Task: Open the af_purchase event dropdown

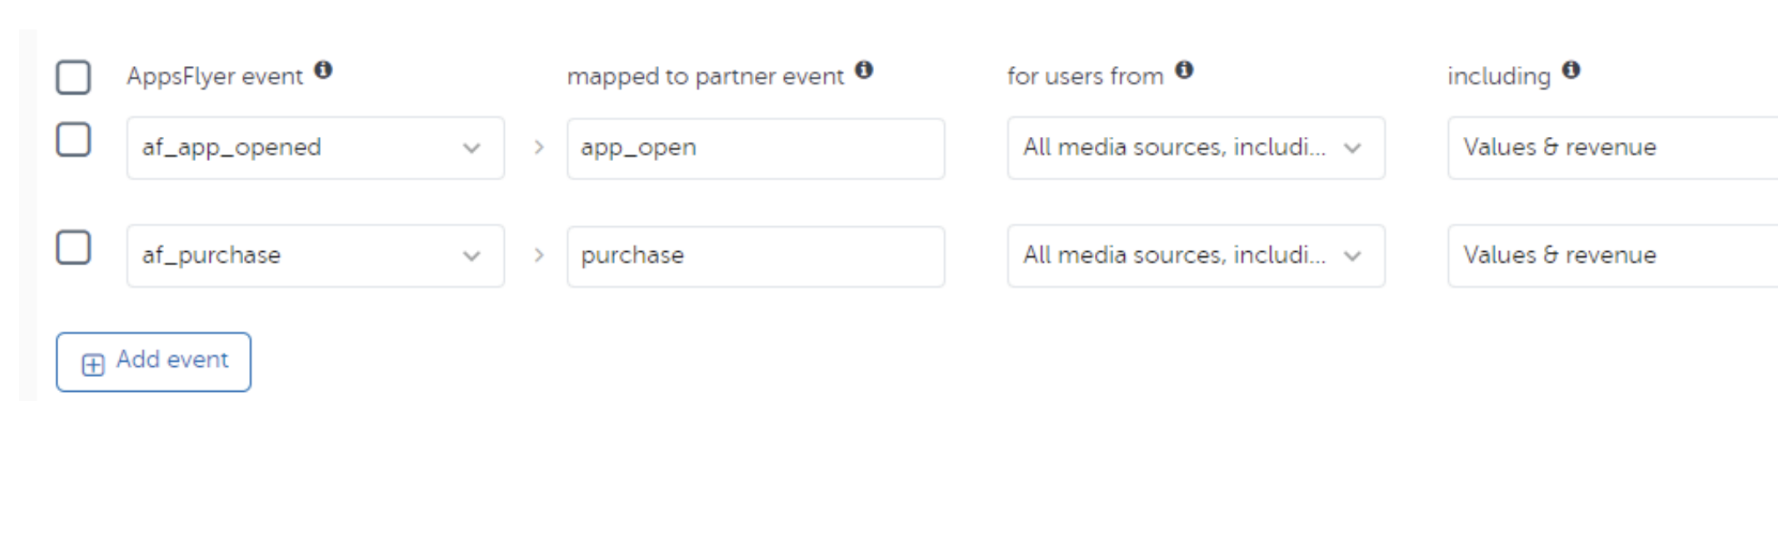Action: click(315, 256)
